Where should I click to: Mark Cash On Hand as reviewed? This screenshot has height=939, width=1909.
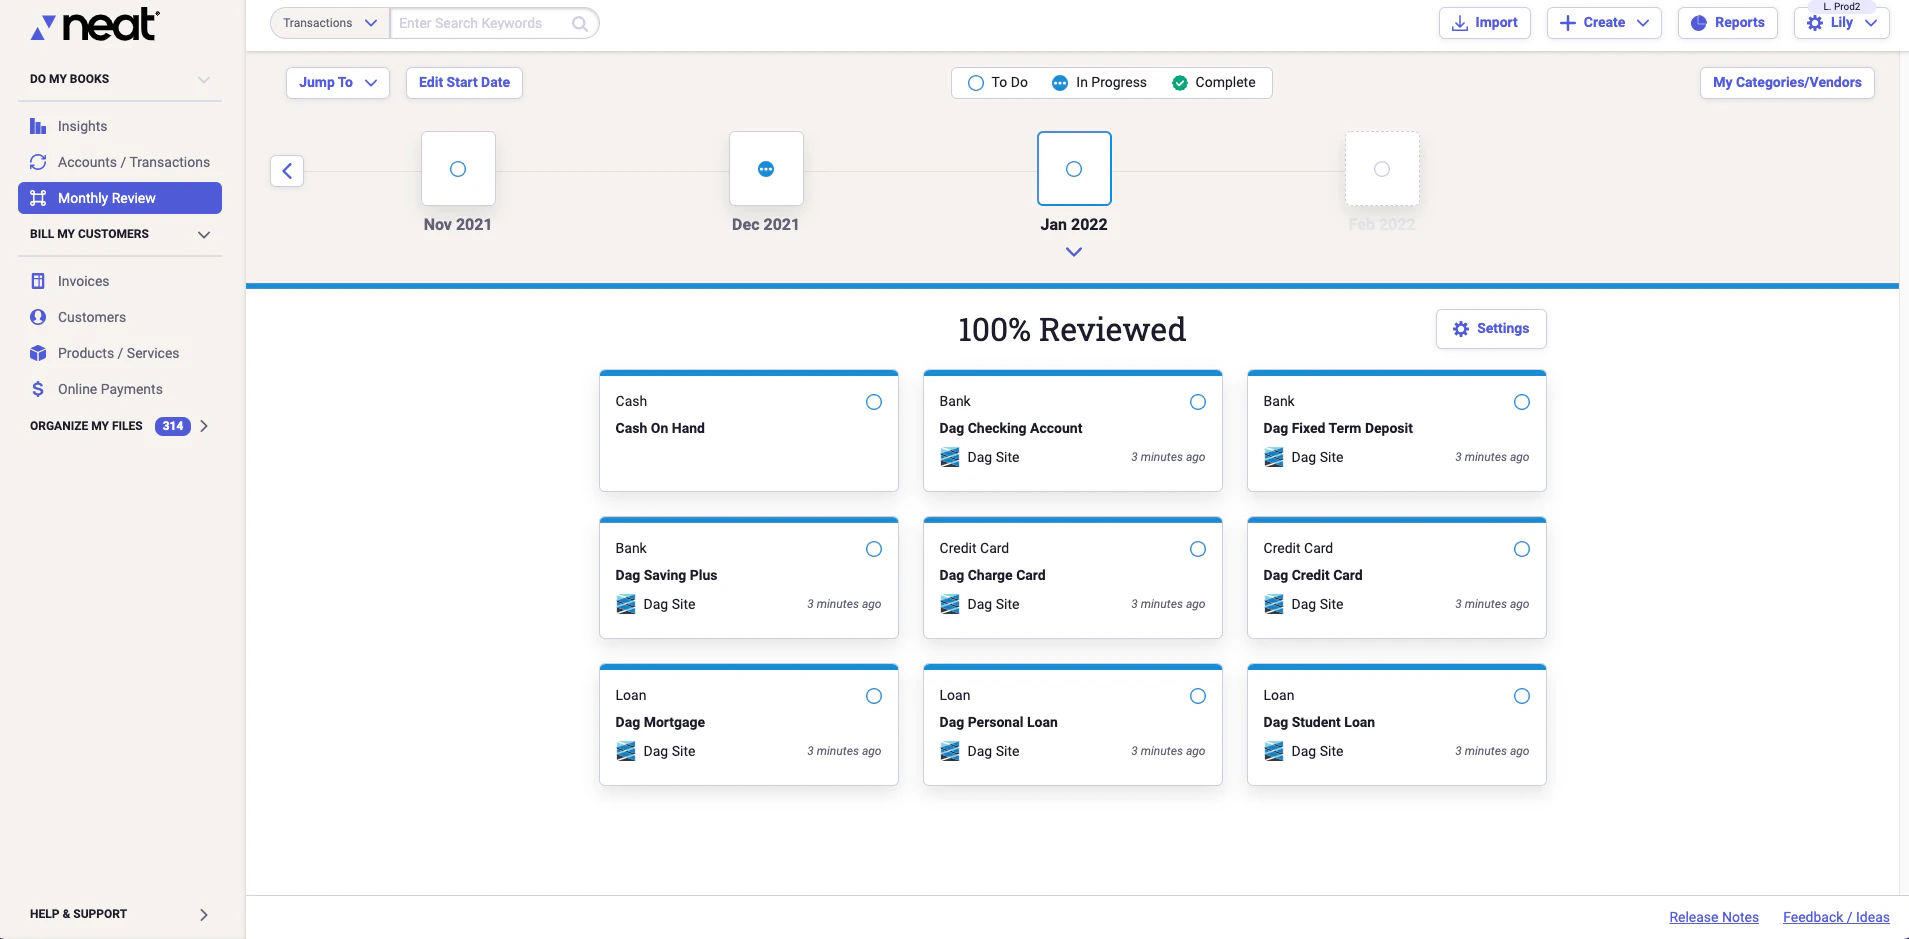pyautogui.click(x=873, y=401)
